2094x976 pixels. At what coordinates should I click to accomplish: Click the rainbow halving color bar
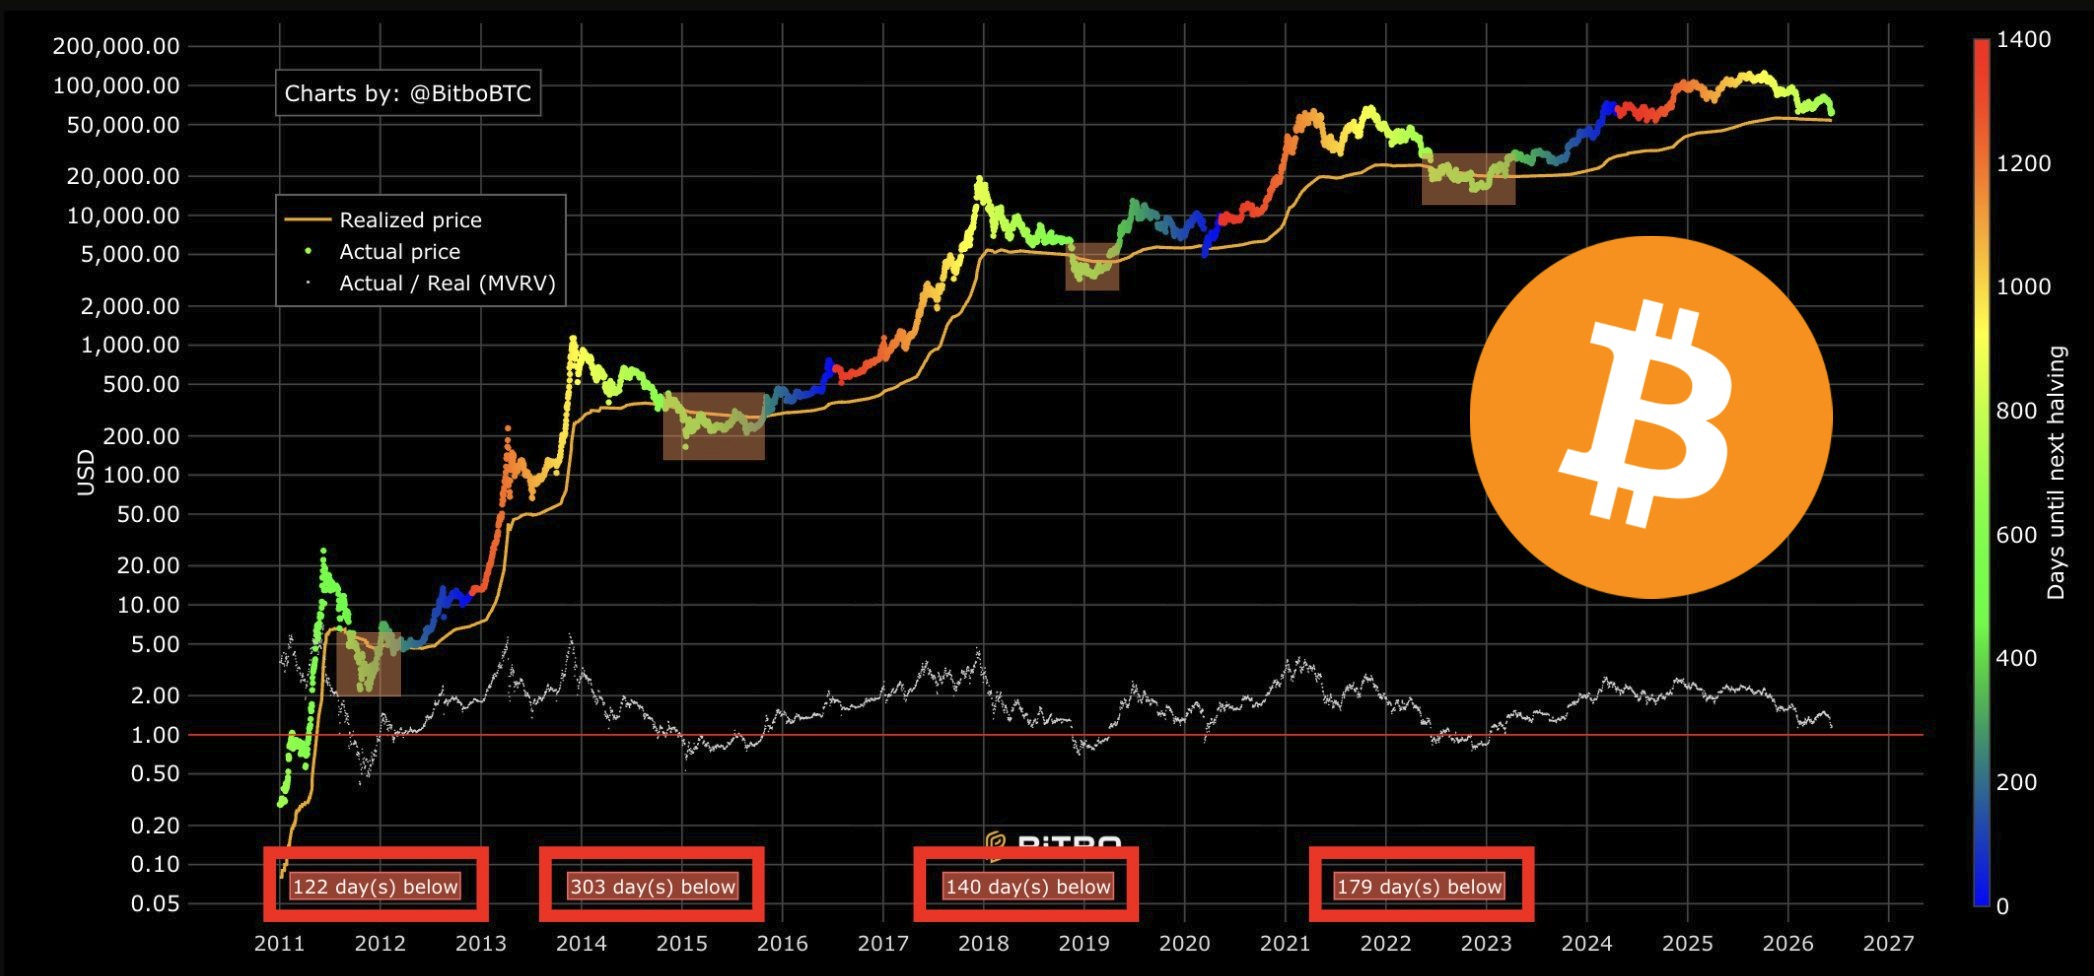(1981, 472)
